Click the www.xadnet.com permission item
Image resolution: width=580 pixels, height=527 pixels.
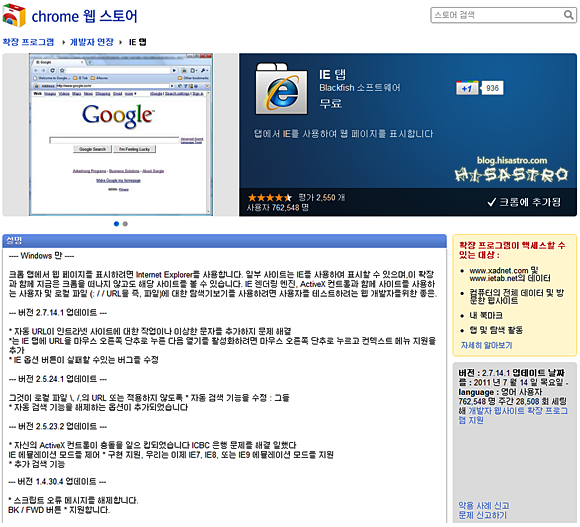pos(510,274)
